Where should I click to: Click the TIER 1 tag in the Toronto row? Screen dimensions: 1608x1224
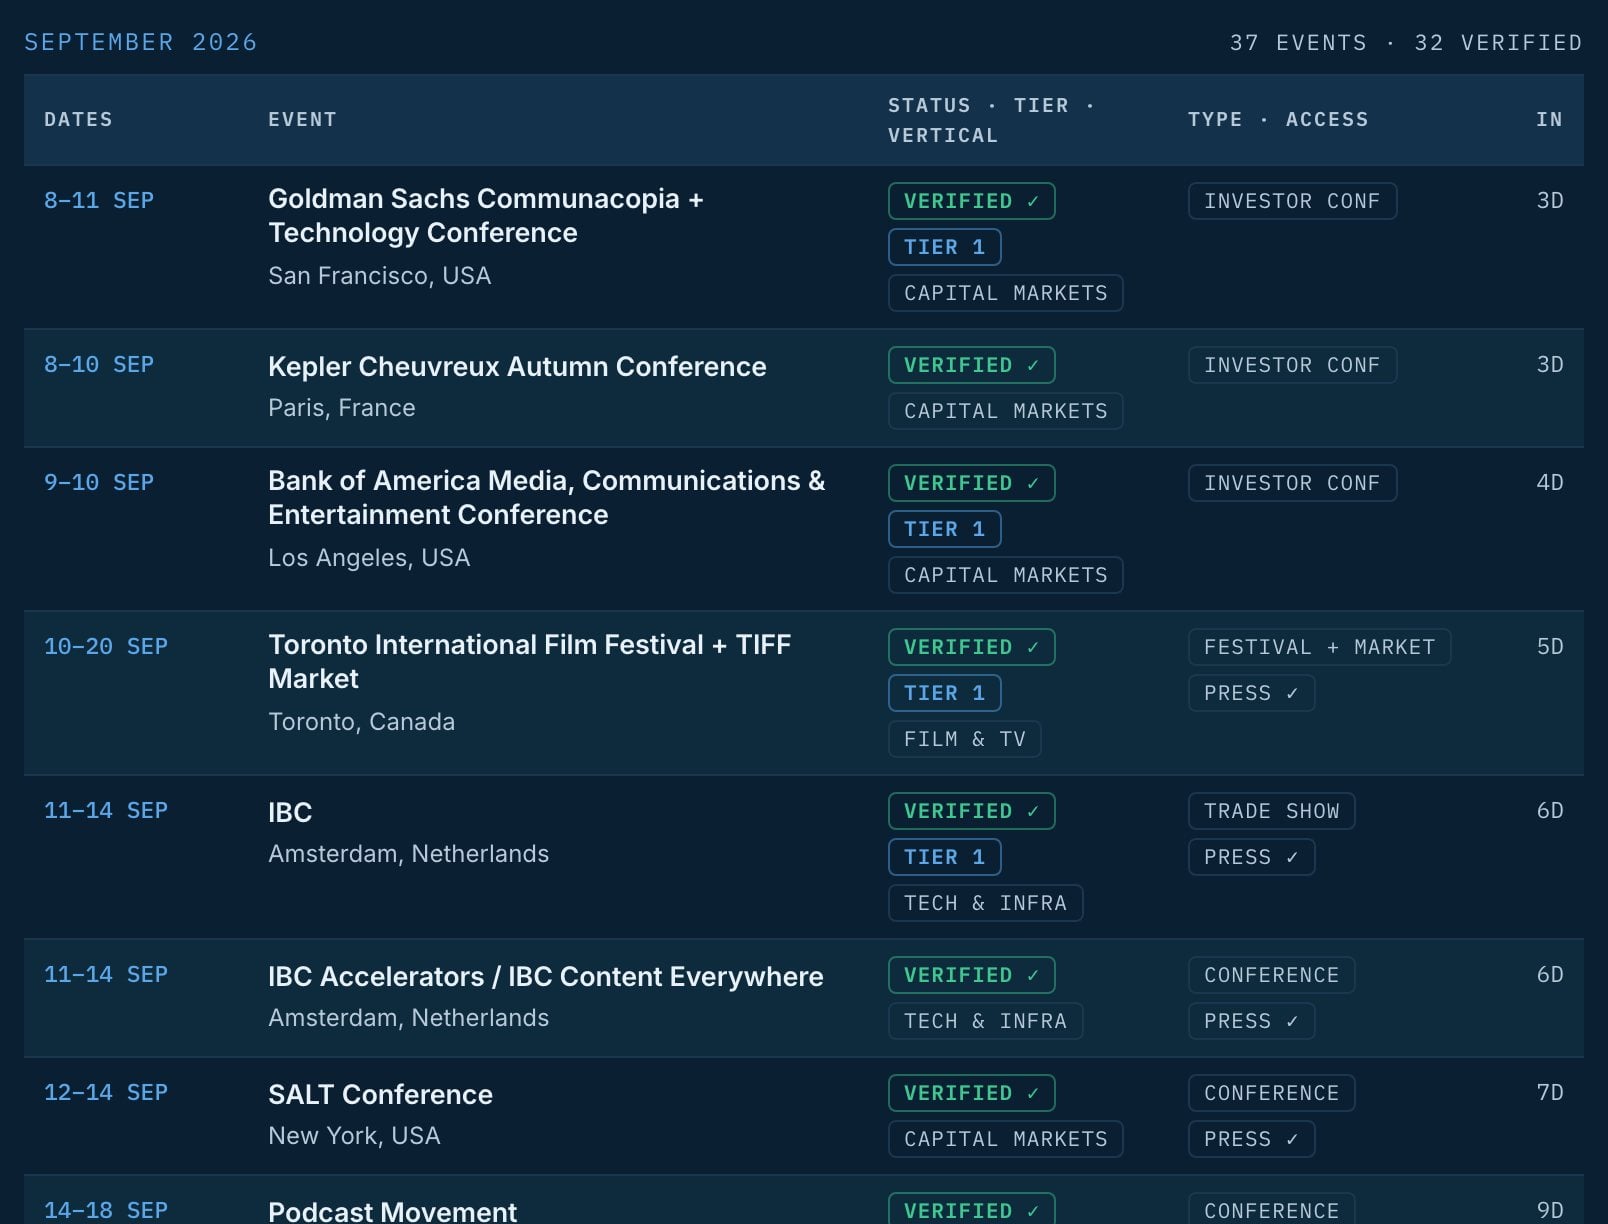coord(944,693)
